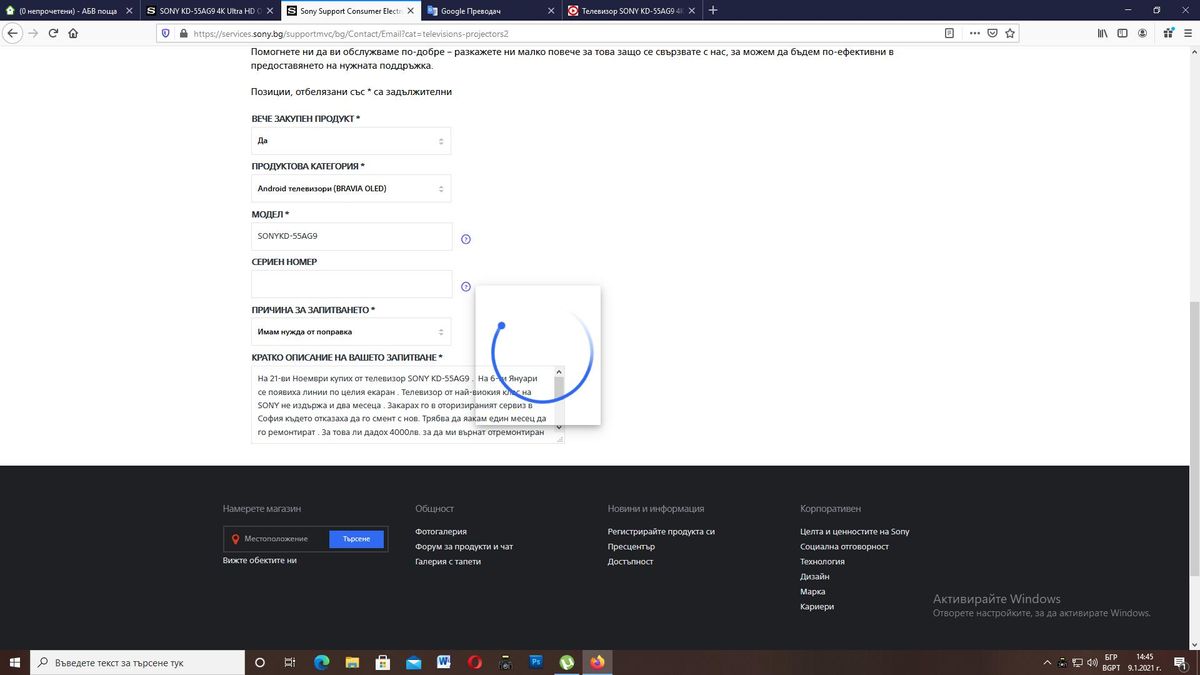1200x675 pixels.
Task: Open reader view from the address bar
Action: click(x=947, y=32)
